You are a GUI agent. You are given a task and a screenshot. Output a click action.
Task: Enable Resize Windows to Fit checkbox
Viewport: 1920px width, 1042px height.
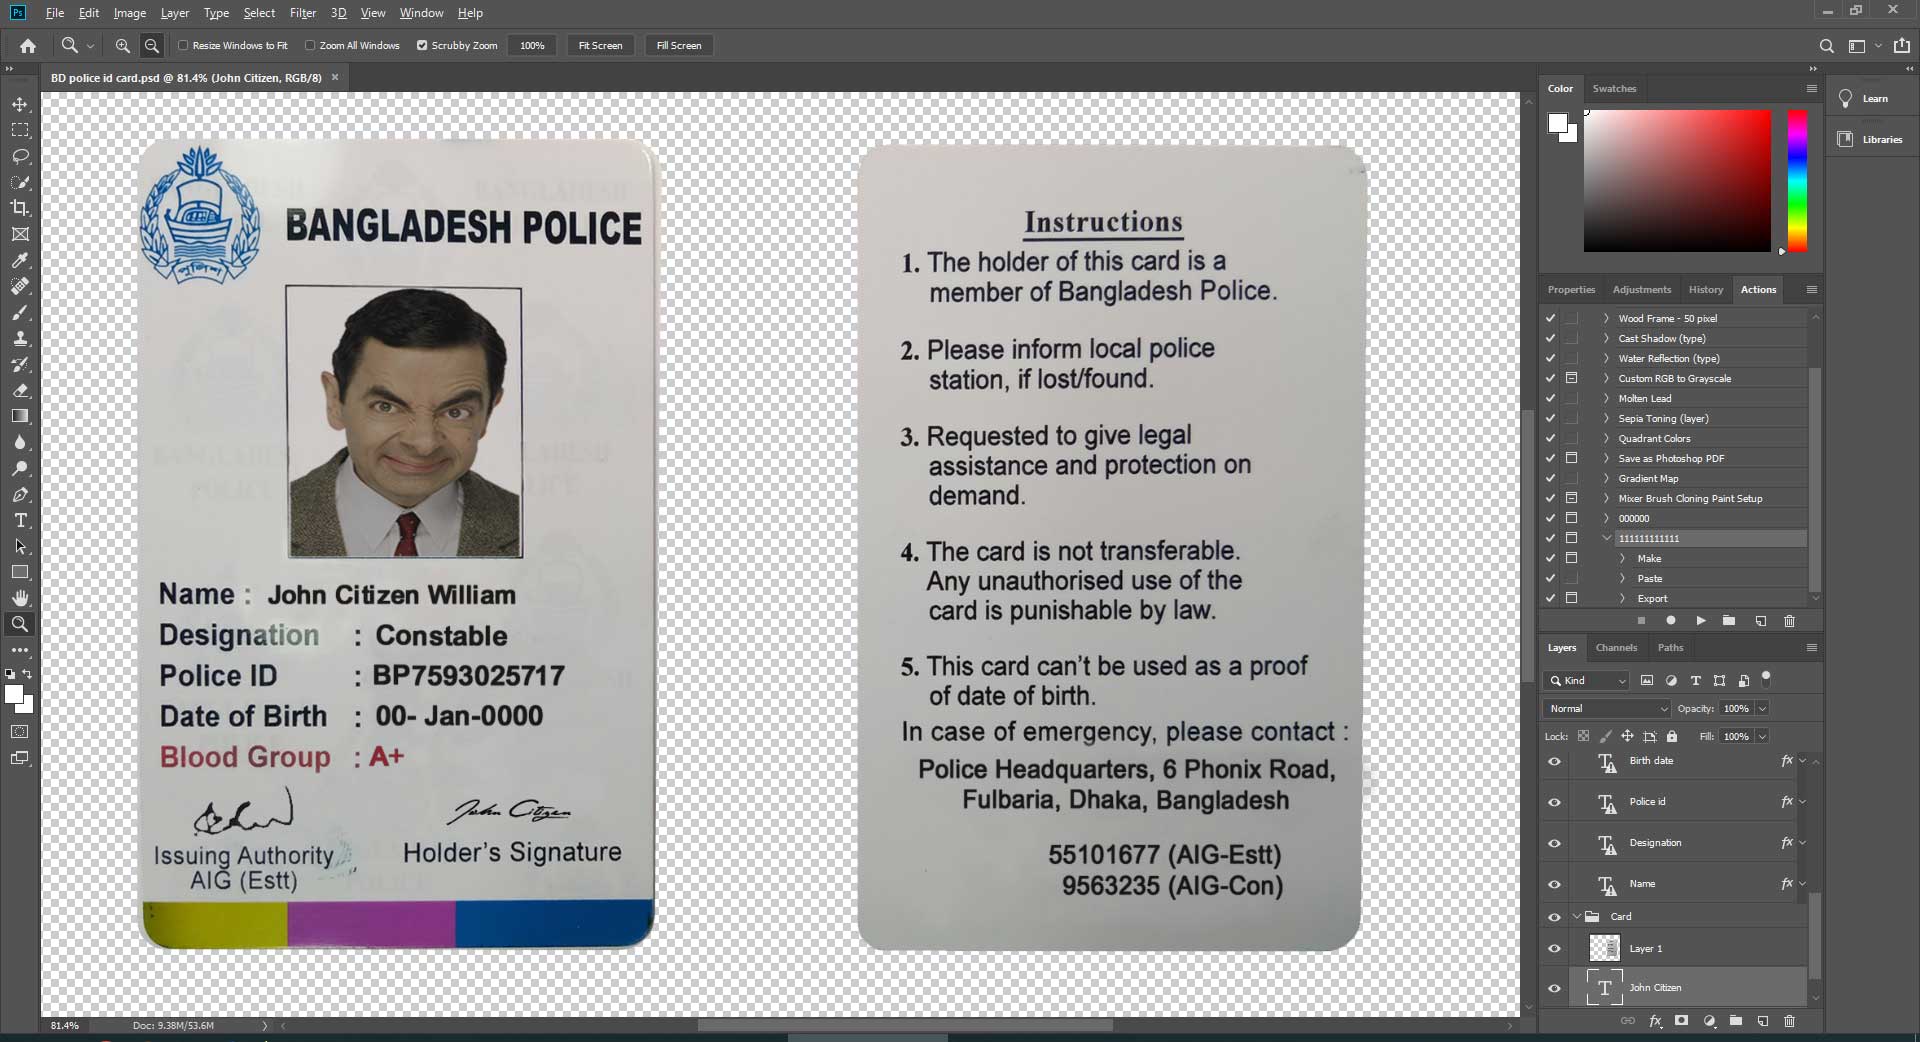click(183, 46)
